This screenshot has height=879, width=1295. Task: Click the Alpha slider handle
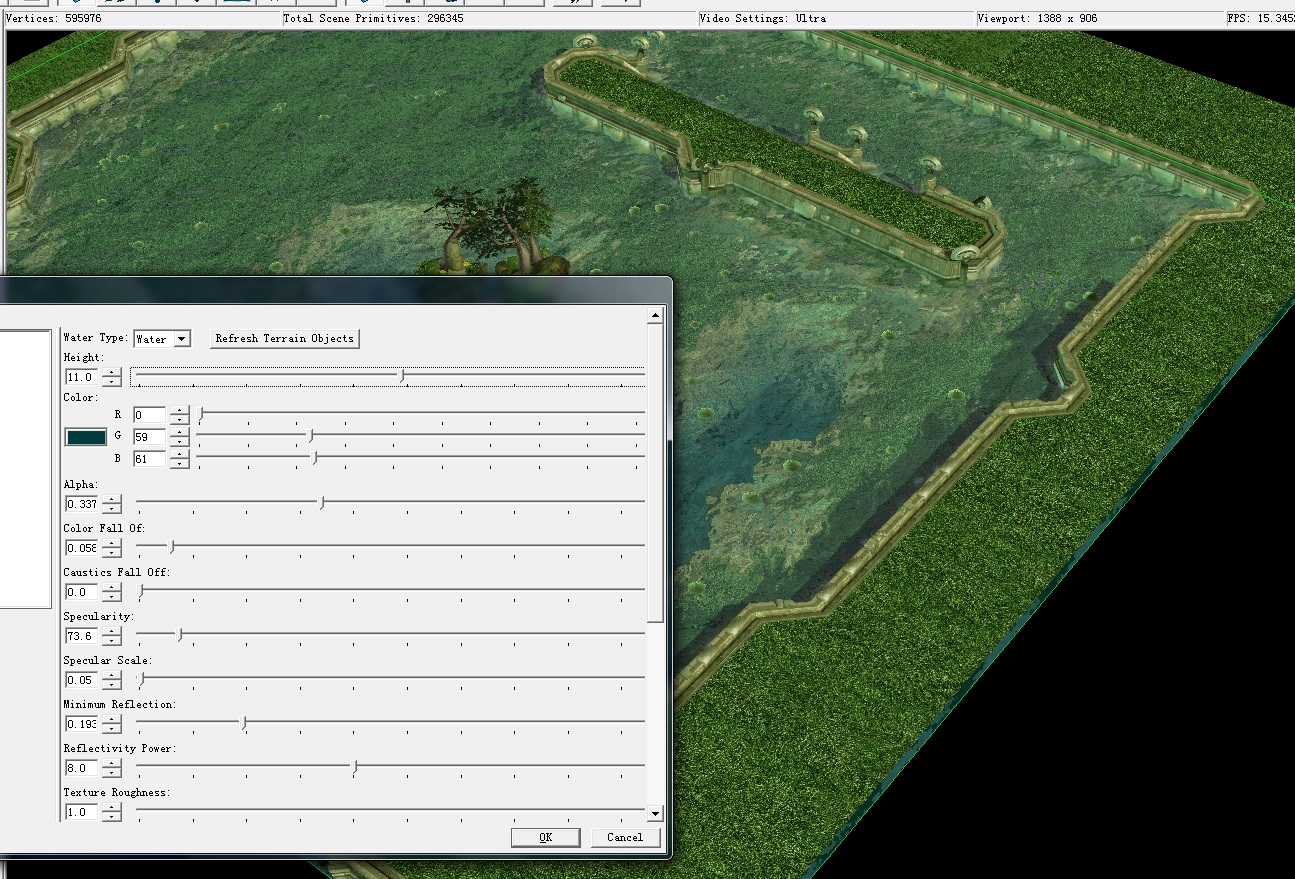[x=322, y=502]
